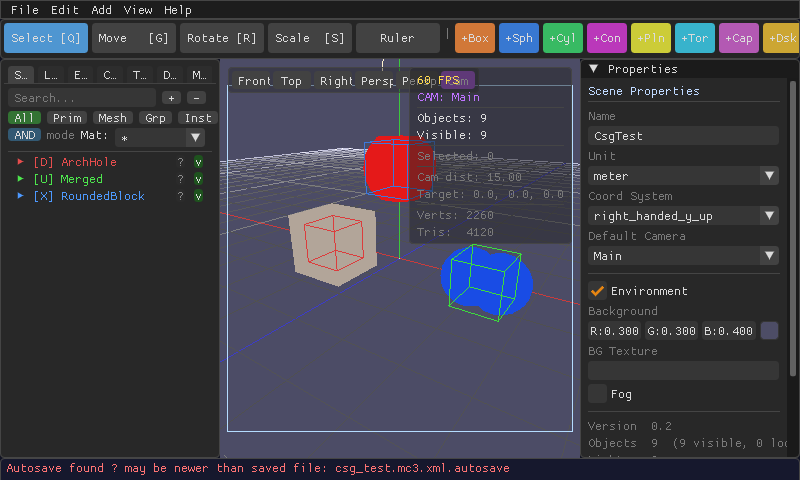Toggle visibility of Merged
Image resolution: width=800 pixels, height=480 pixels.
tap(198, 179)
